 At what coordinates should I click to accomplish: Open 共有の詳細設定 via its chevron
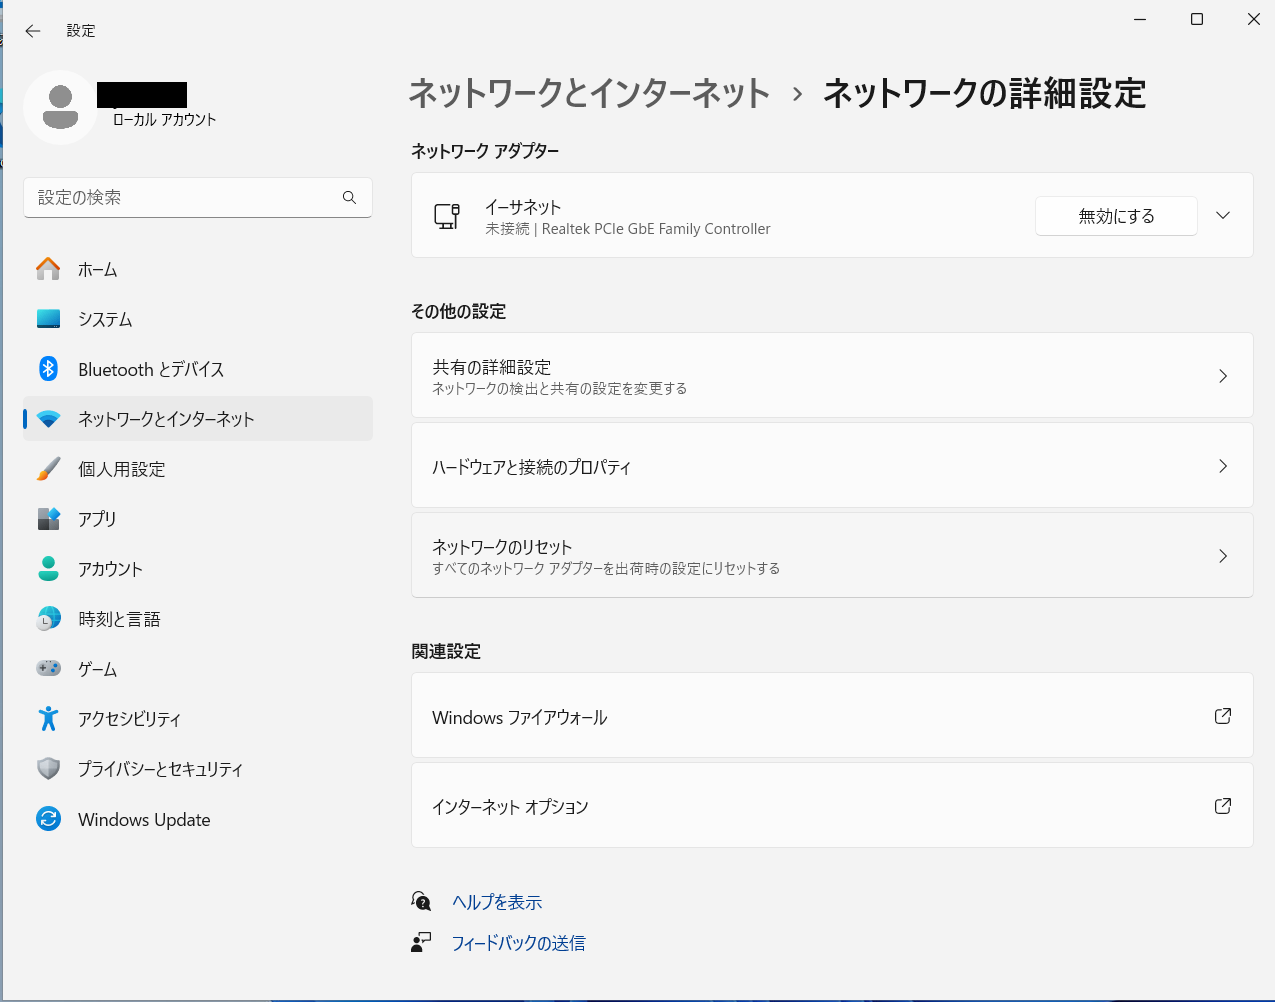[1222, 376]
